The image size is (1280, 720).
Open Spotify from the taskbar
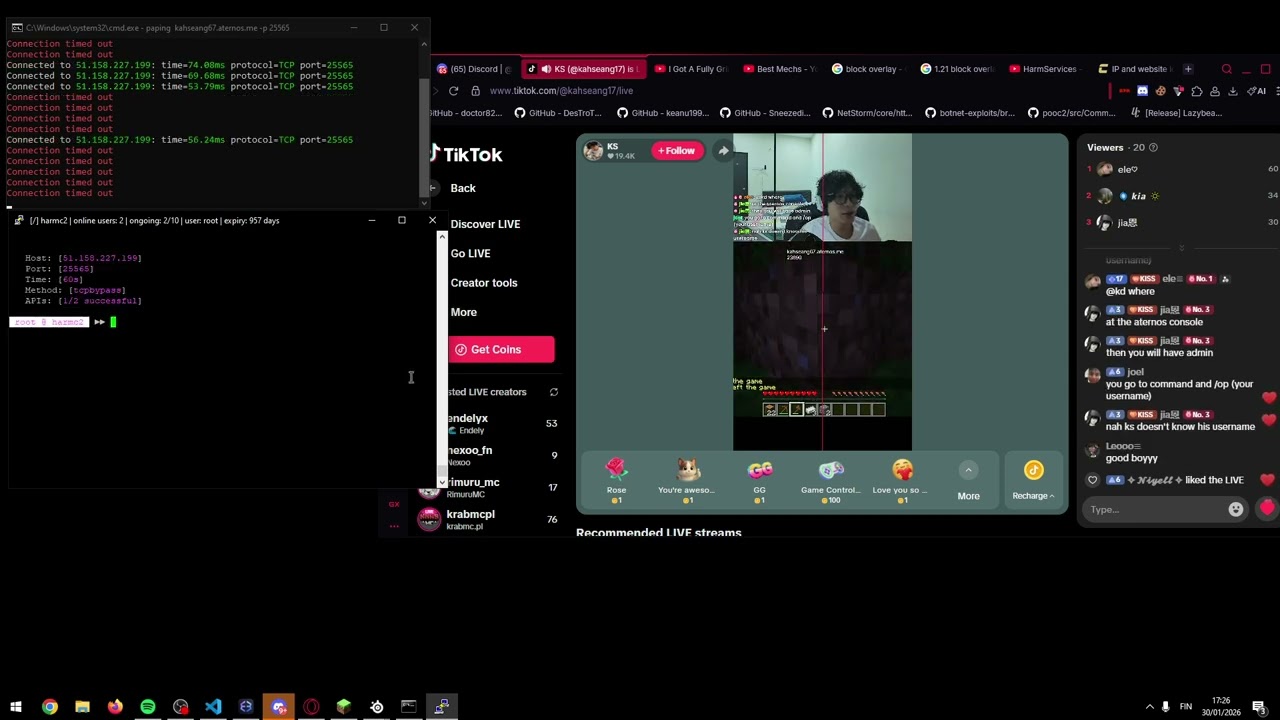(148, 707)
